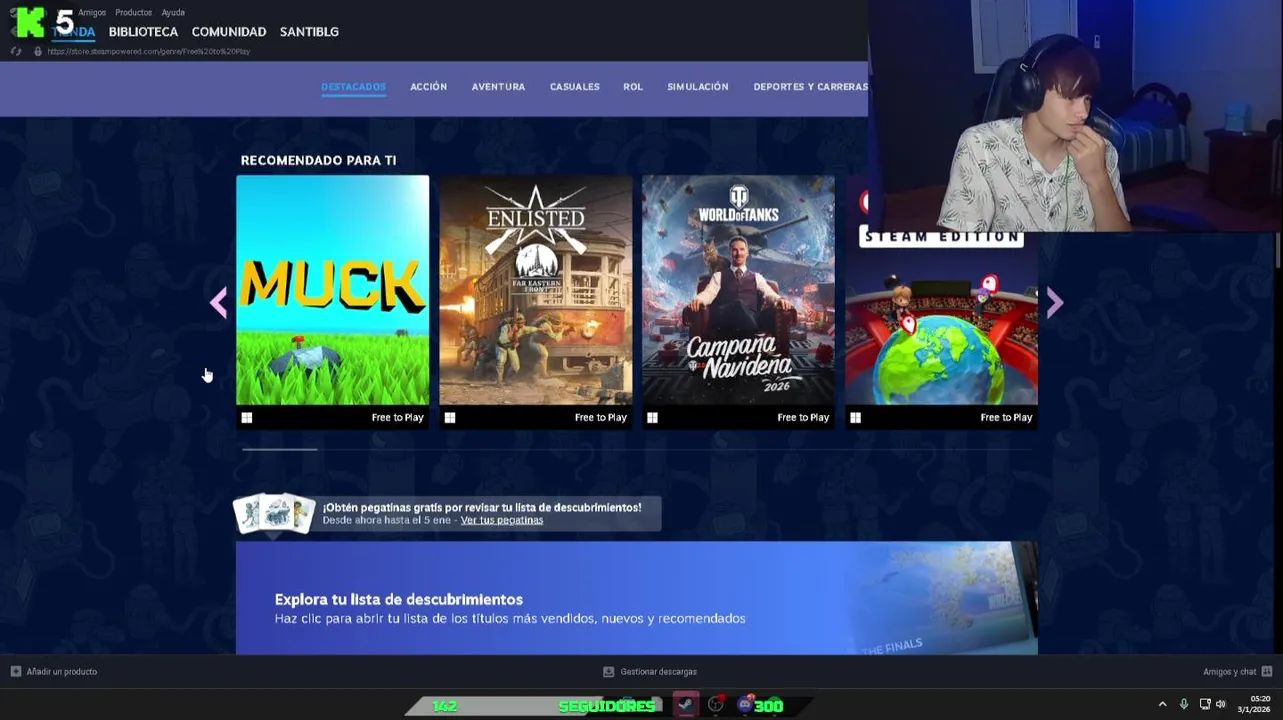
Task: Click the volume speaker icon in the tray
Action: (1221, 705)
